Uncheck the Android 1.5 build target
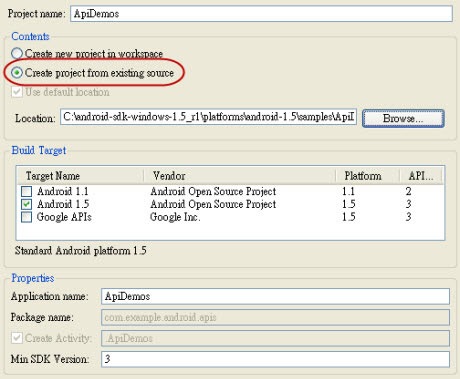 point(26,204)
